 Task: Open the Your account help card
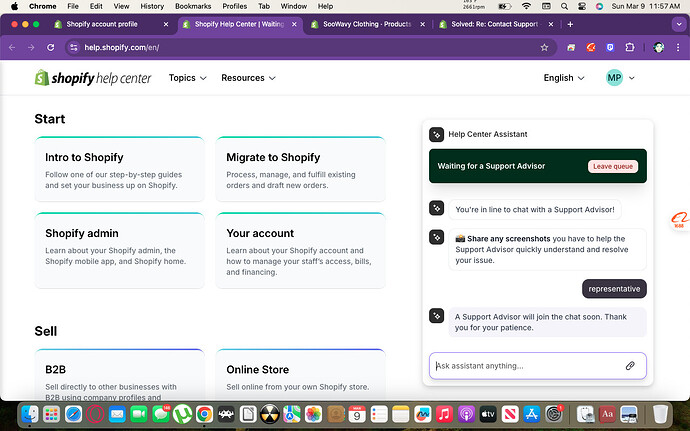pos(301,250)
